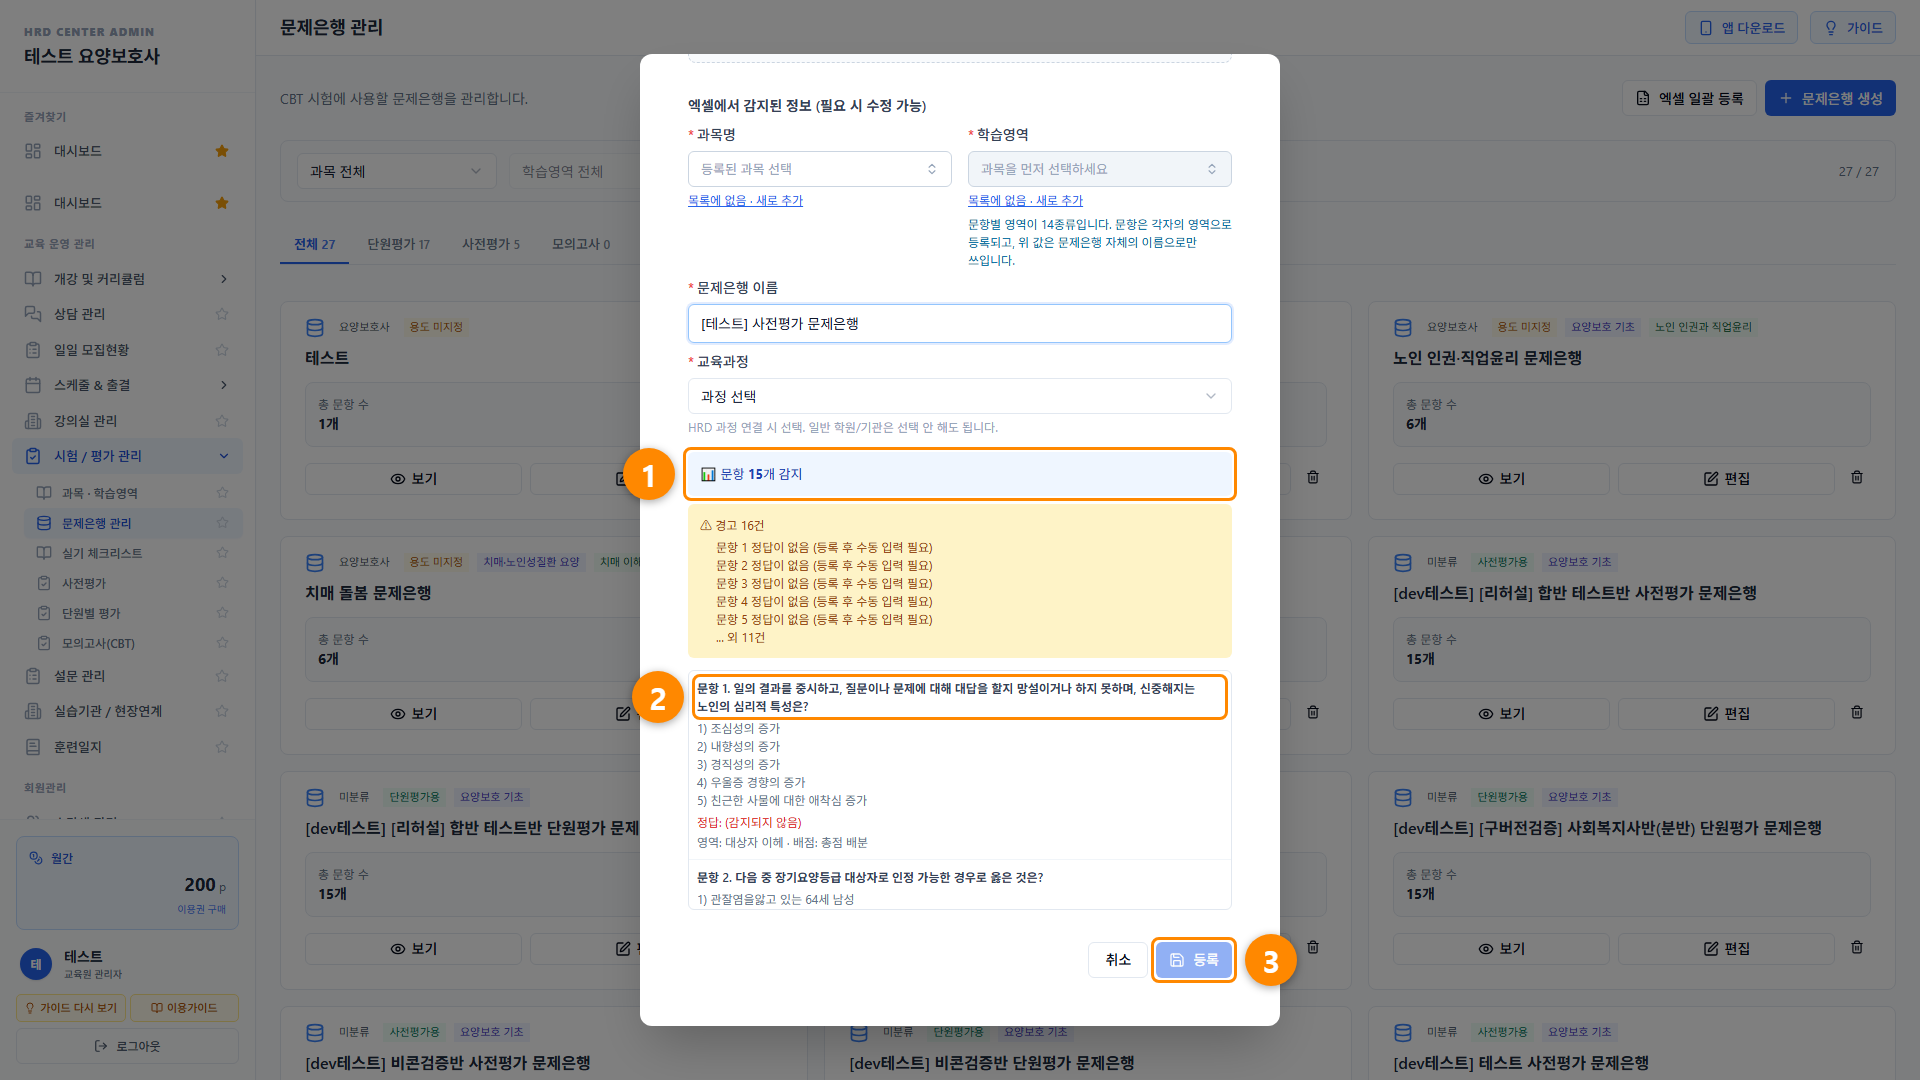This screenshot has width=1920, height=1080.
Task: Switch to the 모의고사 0 tab
Action: [581, 244]
